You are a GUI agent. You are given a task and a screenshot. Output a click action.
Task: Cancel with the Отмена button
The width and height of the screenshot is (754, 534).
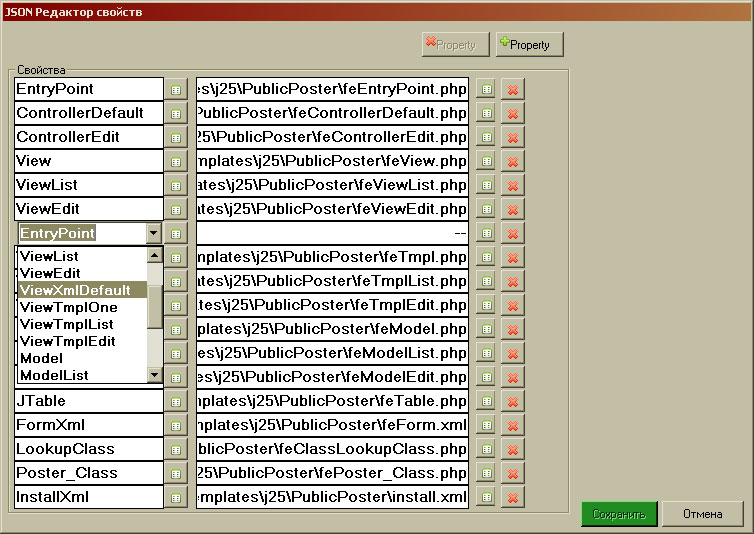click(x=703, y=514)
